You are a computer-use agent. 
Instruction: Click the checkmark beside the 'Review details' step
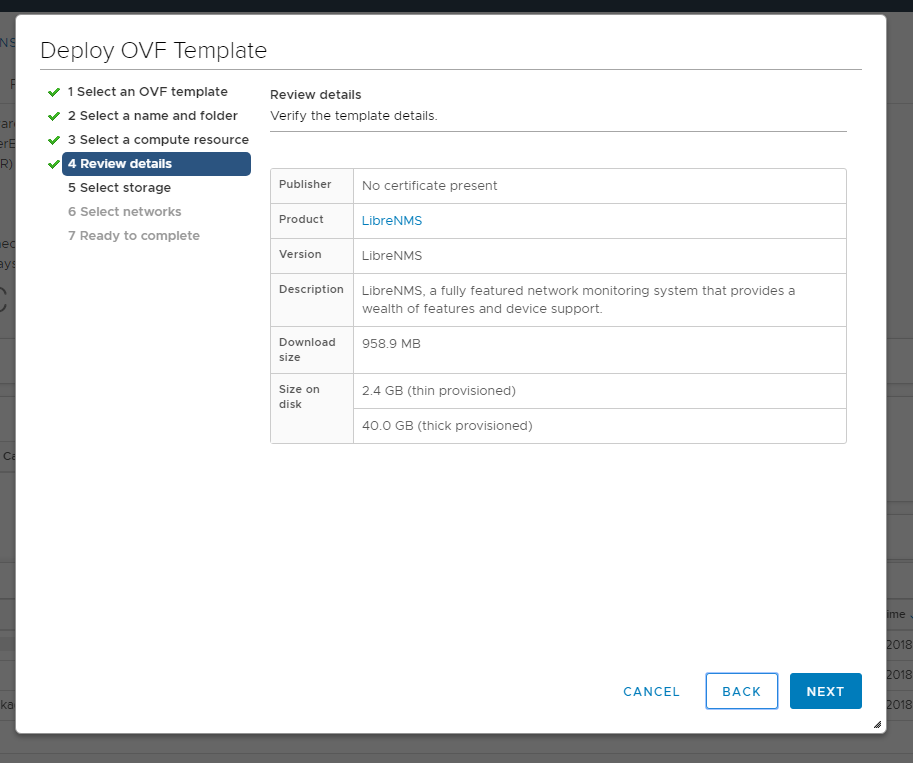tap(54, 164)
